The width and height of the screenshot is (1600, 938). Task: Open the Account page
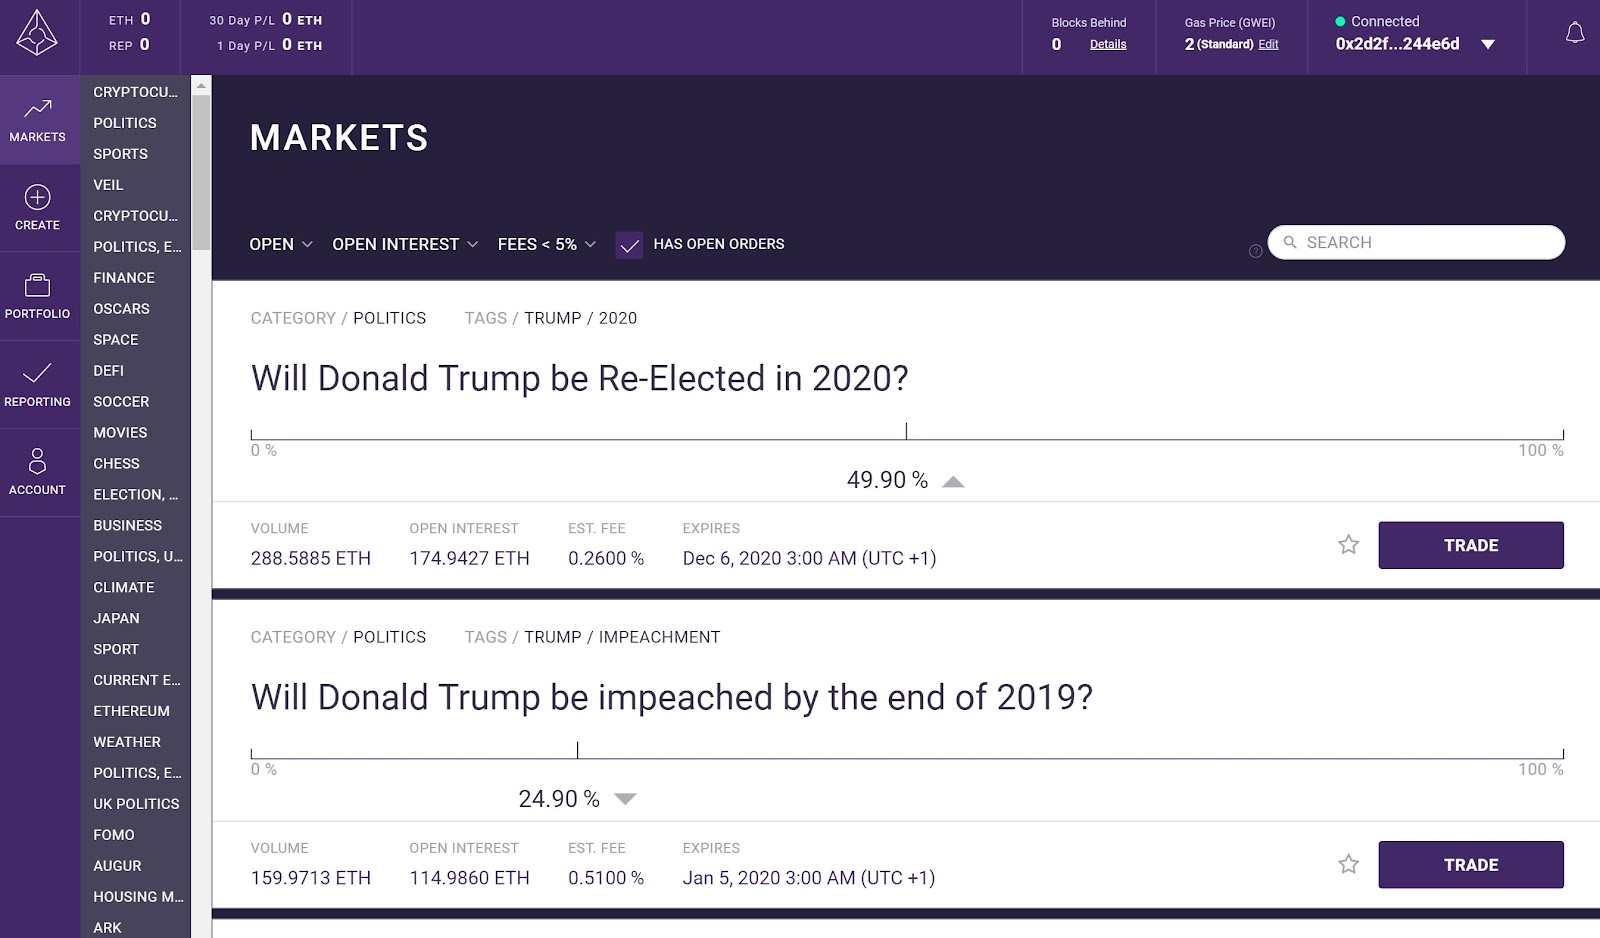coord(38,472)
